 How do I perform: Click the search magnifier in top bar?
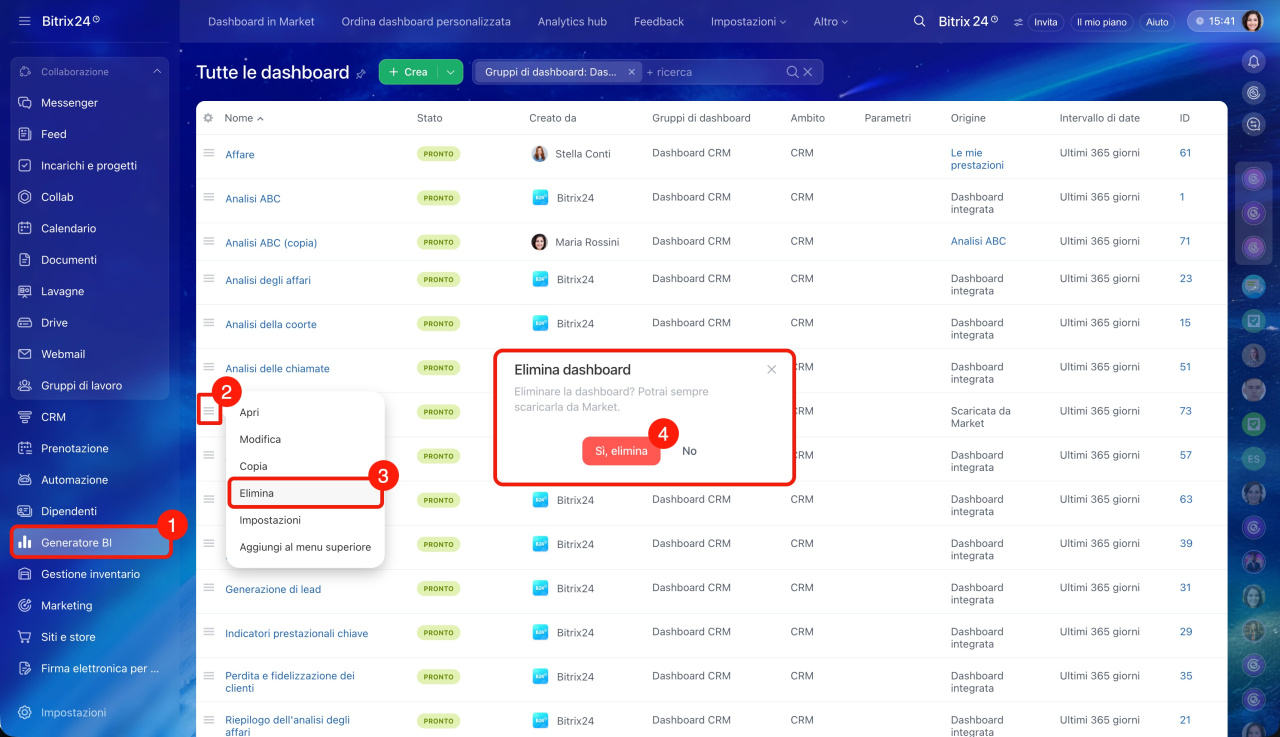pyautogui.click(x=919, y=21)
